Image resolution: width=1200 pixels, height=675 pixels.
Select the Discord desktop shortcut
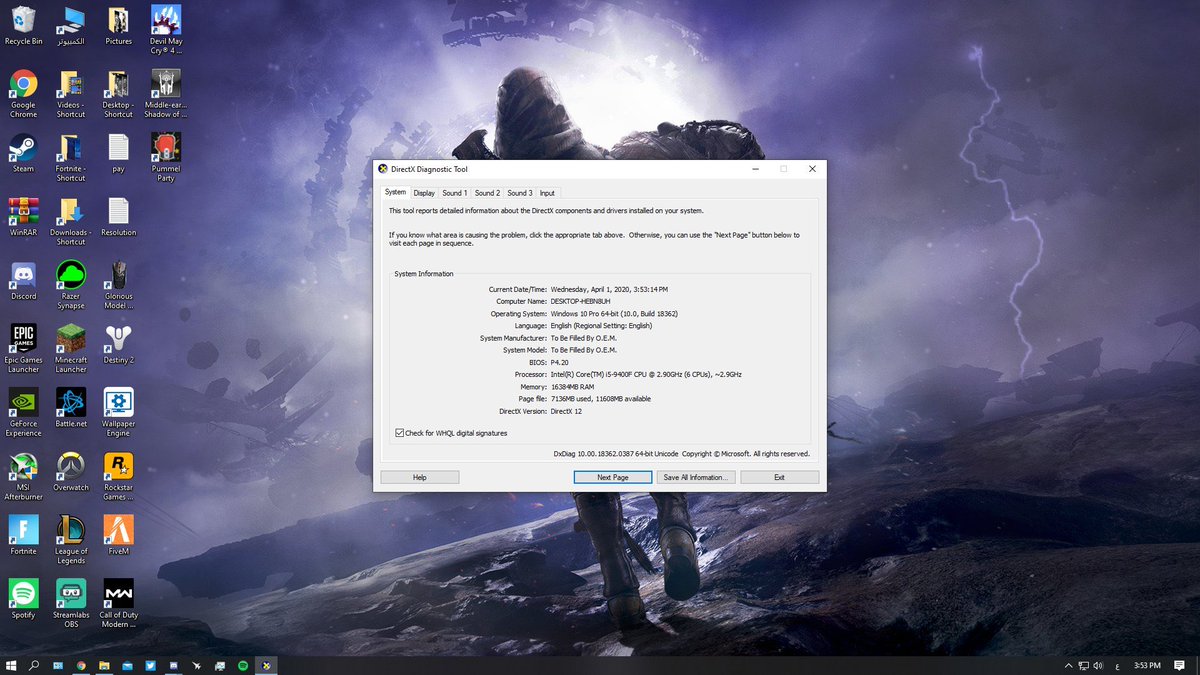[23, 281]
